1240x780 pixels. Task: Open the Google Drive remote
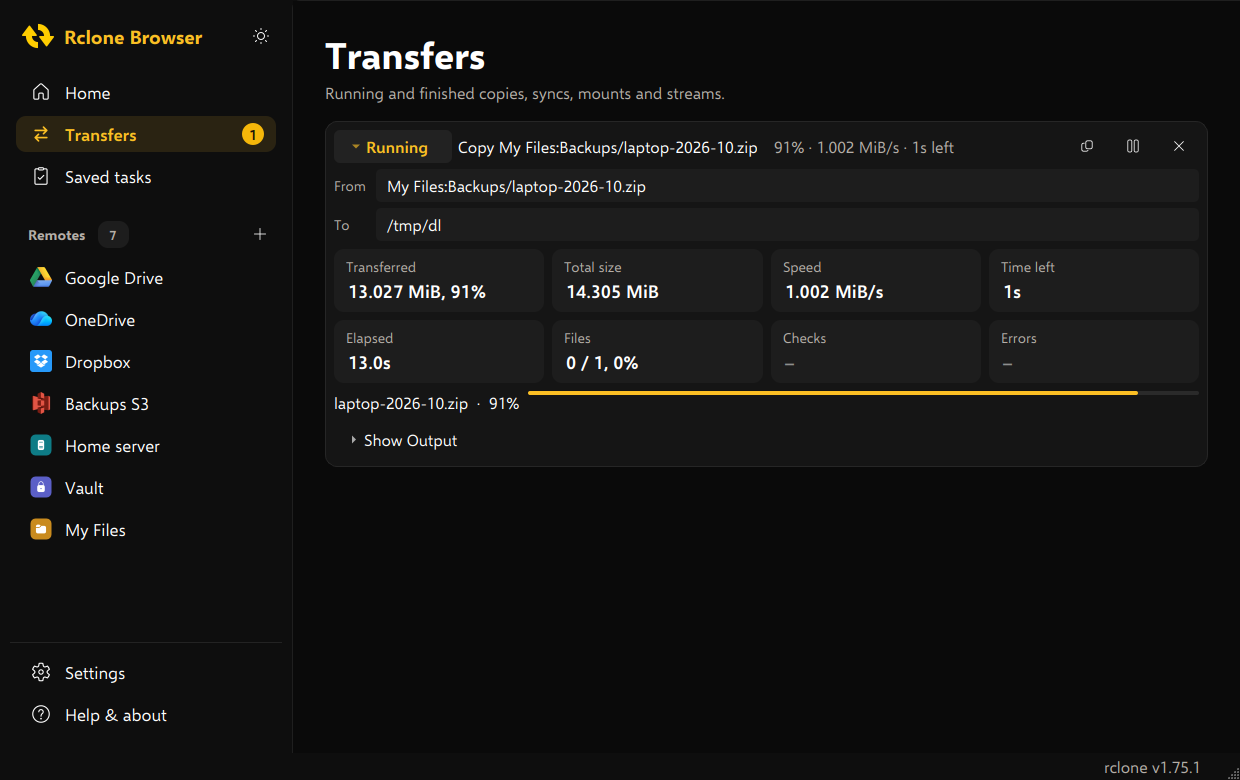[146, 278]
